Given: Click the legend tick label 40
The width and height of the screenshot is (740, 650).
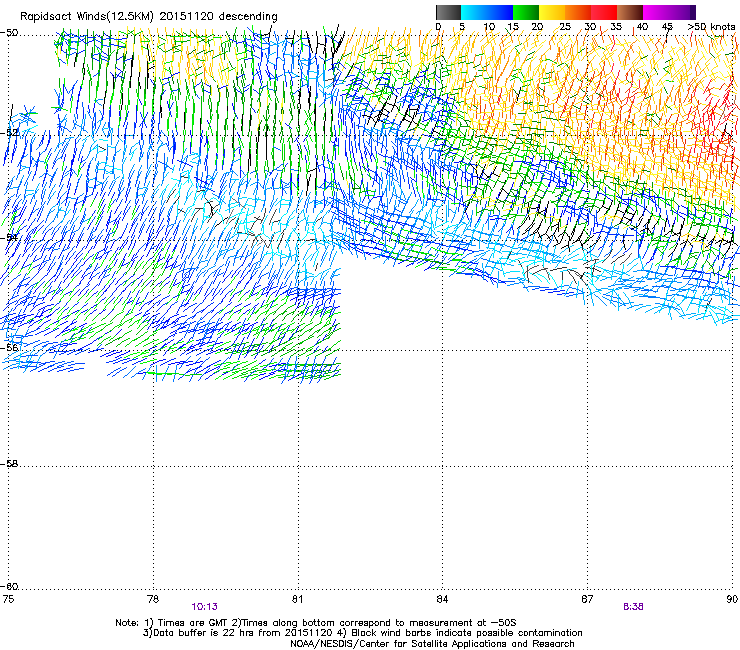Looking at the screenshot, I should 643,27.
